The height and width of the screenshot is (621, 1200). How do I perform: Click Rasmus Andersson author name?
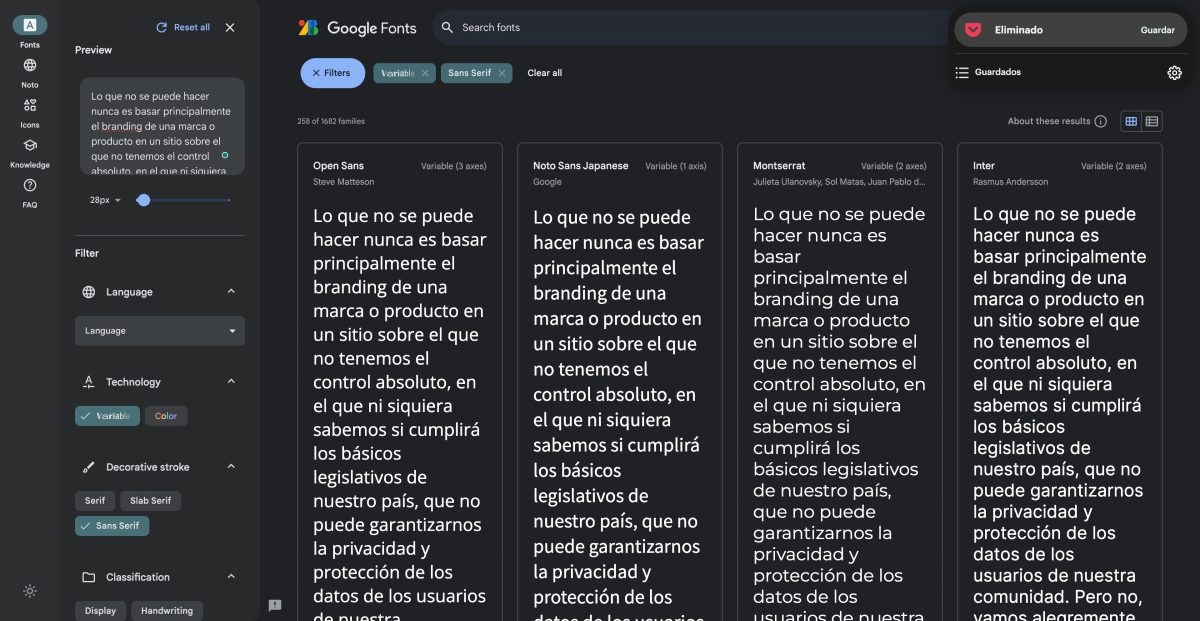(x=1010, y=182)
